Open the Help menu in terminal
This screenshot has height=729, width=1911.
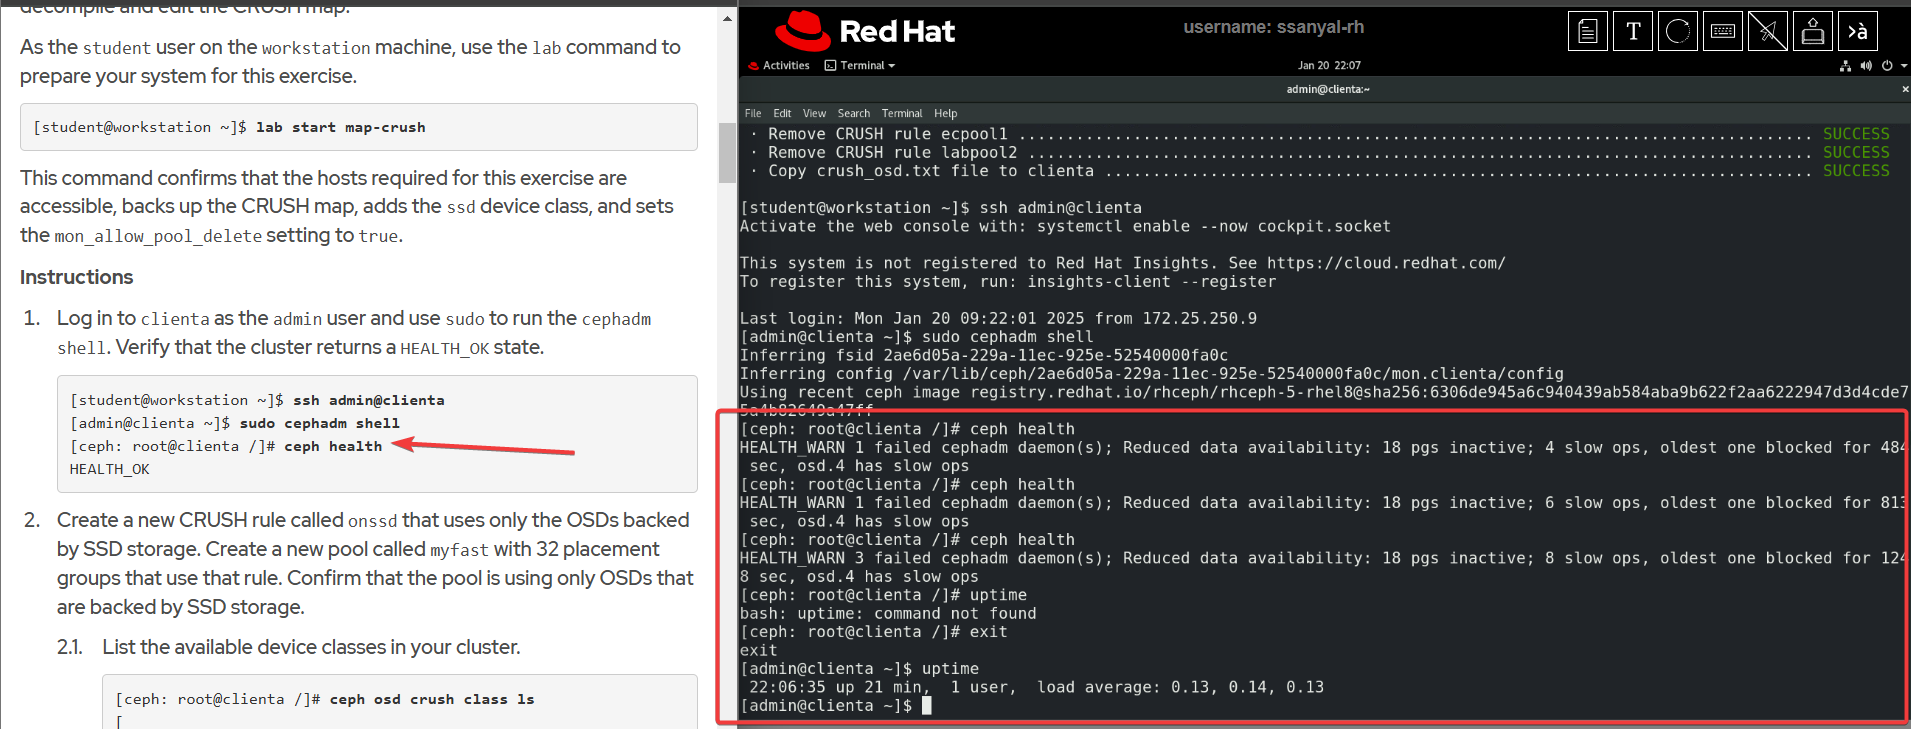[946, 113]
